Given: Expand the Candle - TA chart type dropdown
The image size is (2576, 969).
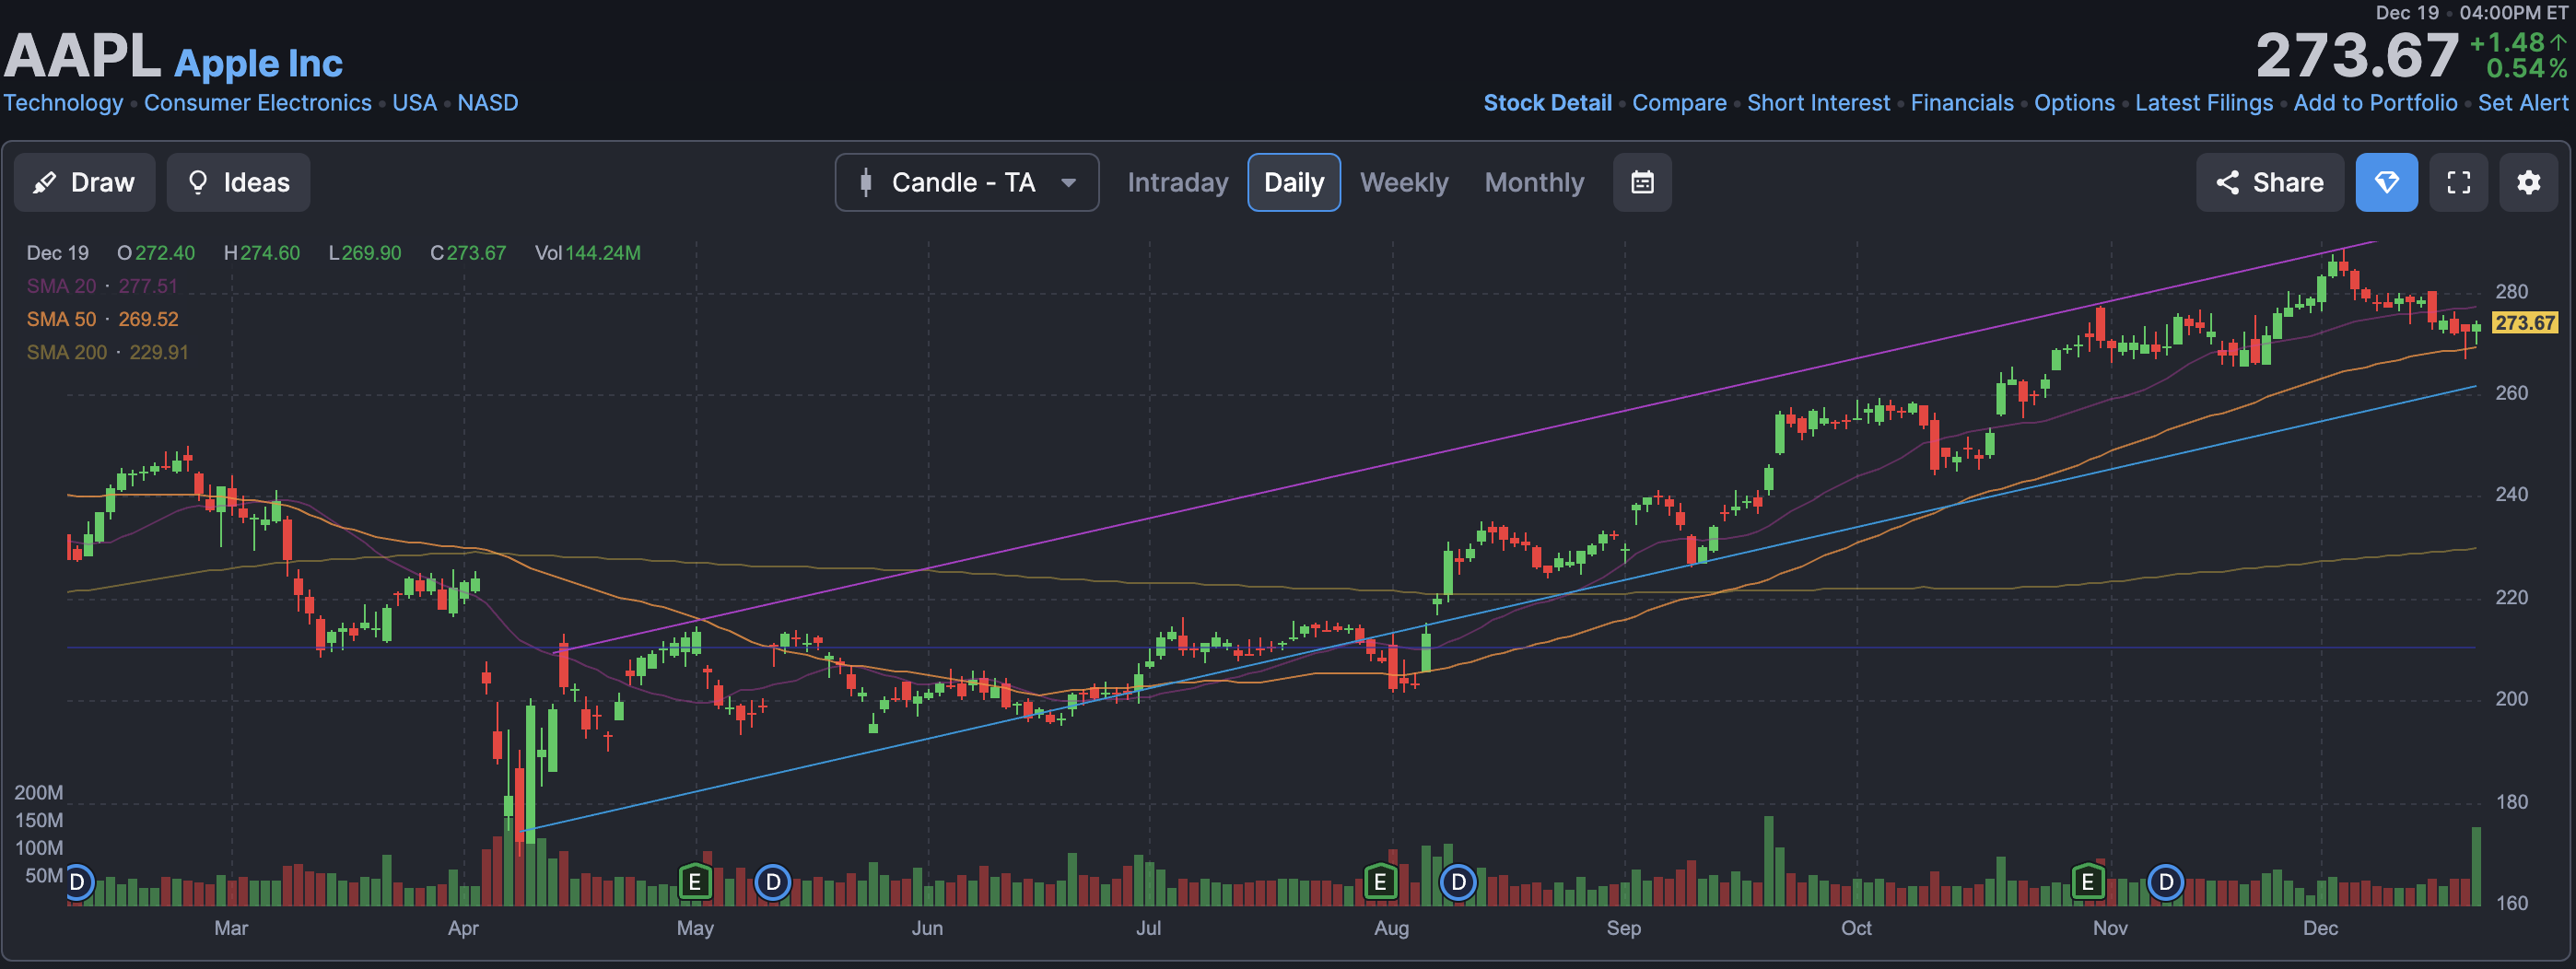Looking at the screenshot, I should [x=966, y=182].
